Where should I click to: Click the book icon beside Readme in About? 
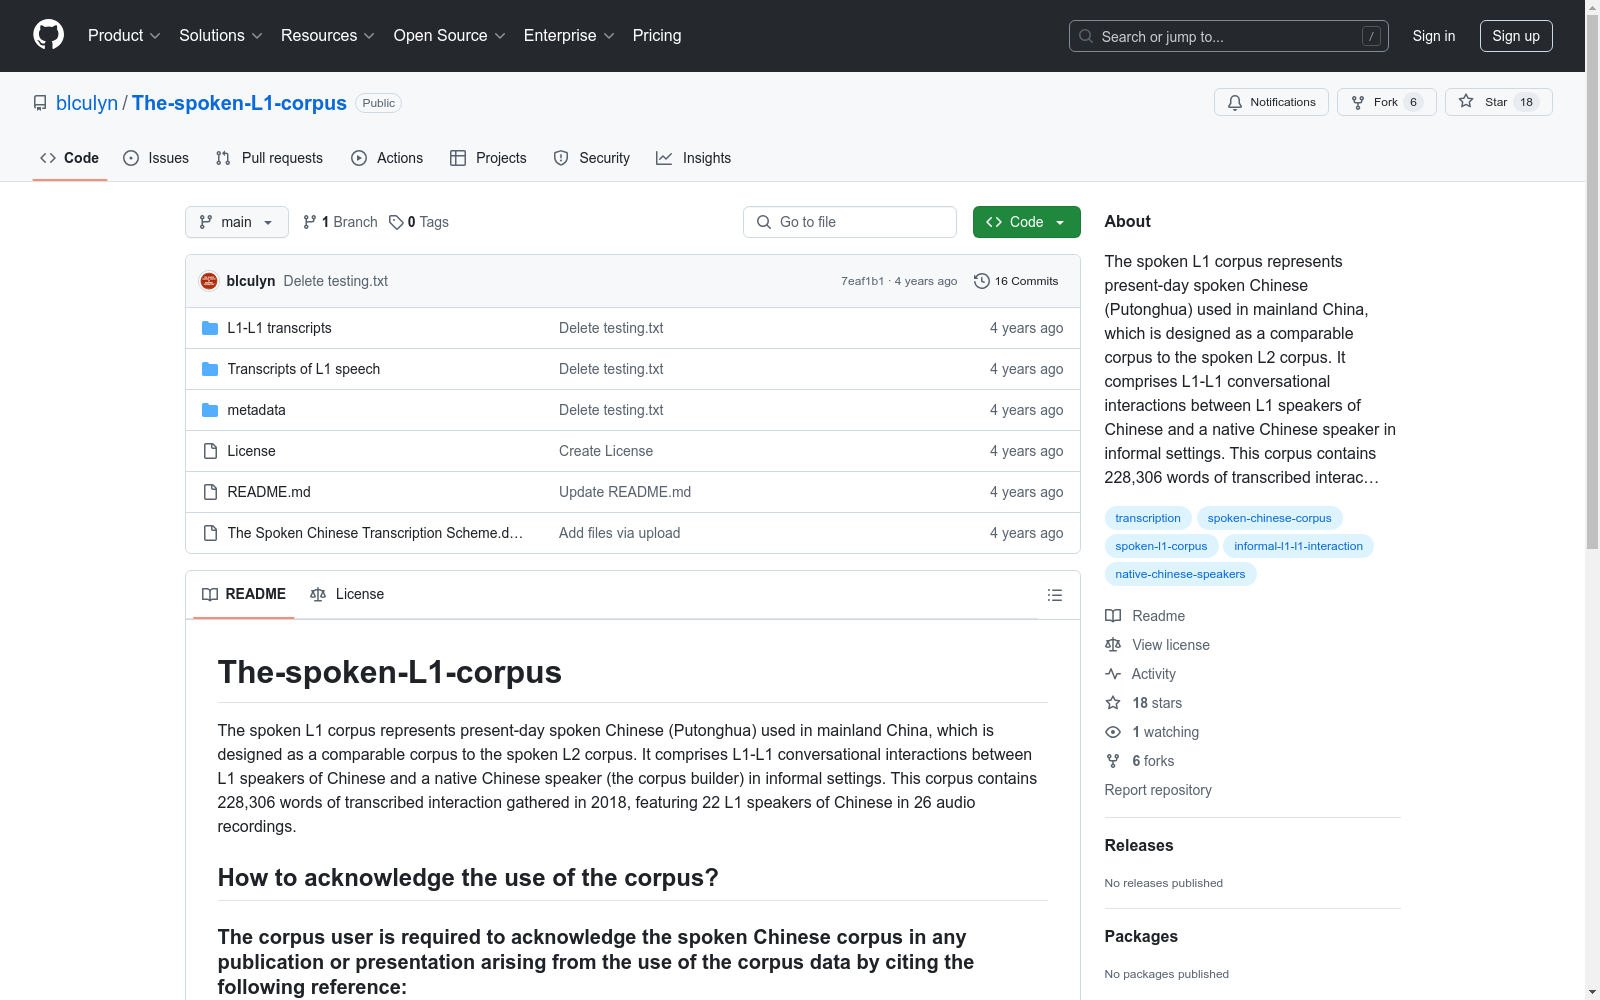click(1113, 616)
